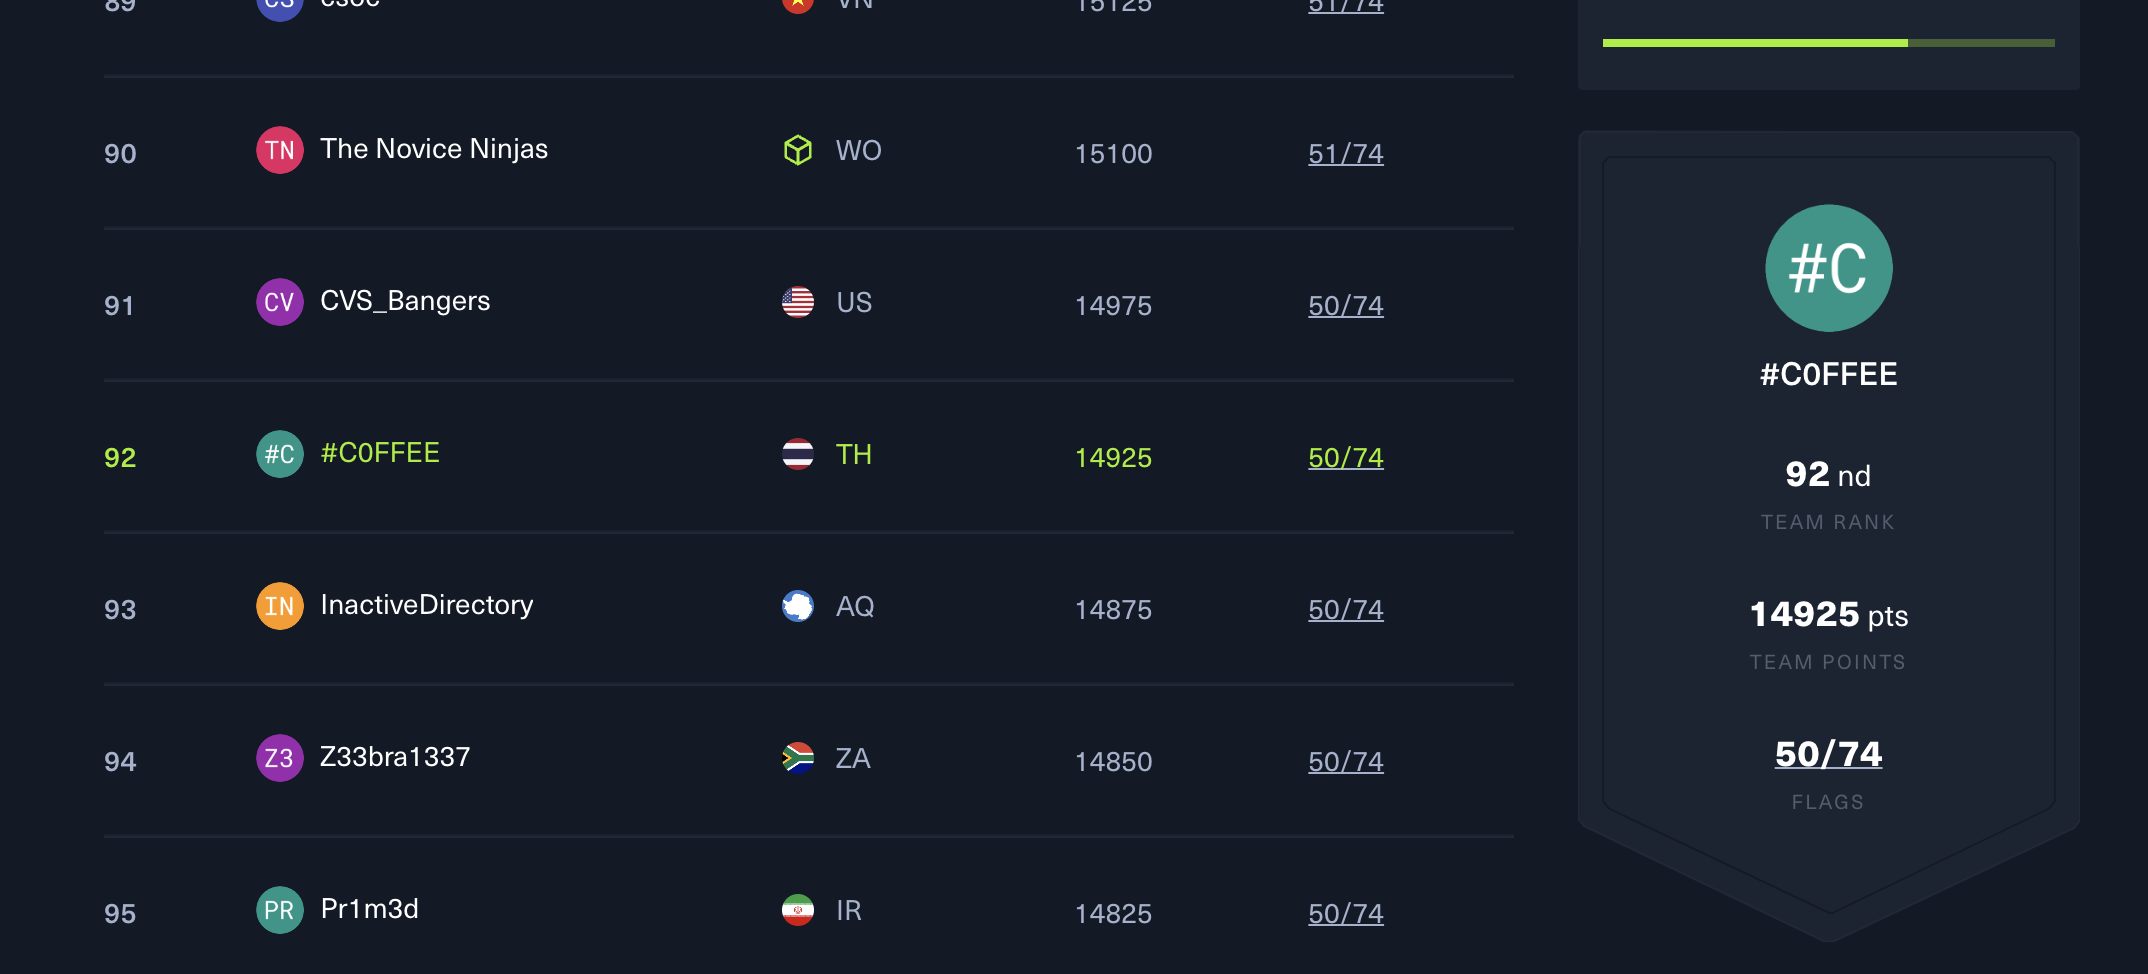Select the CVS_Bangers purple avatar icon
2148x974 pixels.
pyautogui.click(x=279, y=301)
